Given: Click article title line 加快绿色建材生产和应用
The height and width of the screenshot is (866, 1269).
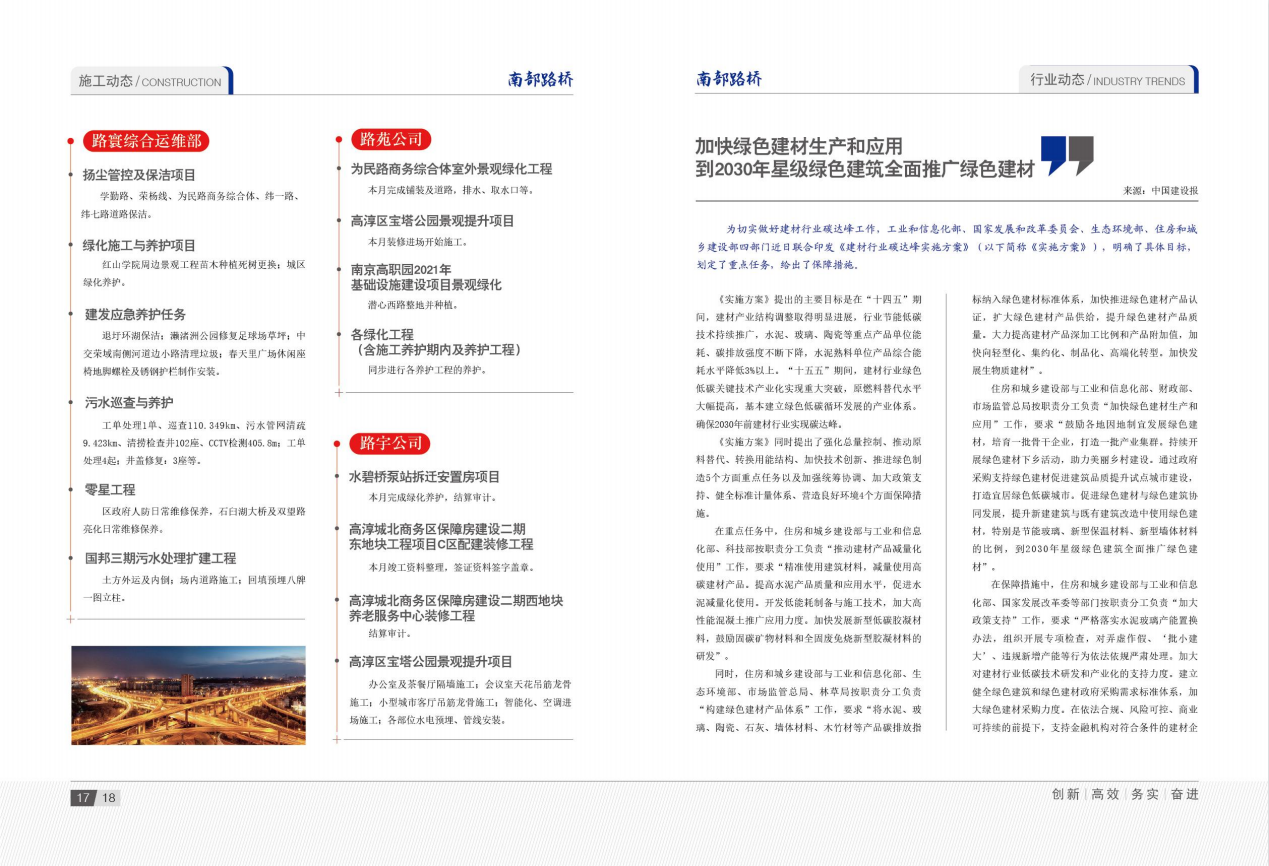Looking at the screenshot, I should coord(799,147).
